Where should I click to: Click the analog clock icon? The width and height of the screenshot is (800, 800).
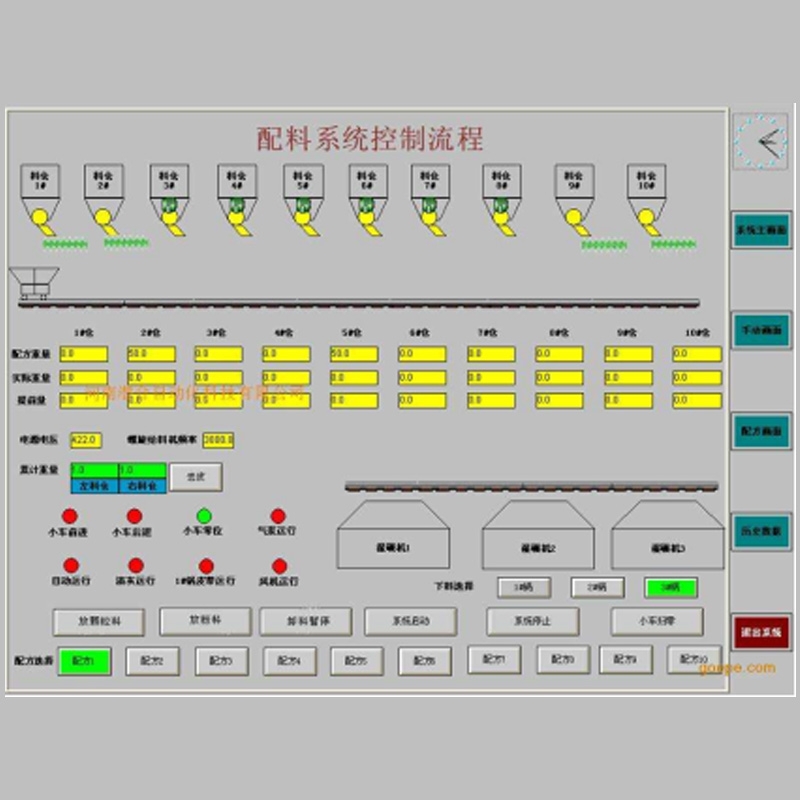pos(760,140)
